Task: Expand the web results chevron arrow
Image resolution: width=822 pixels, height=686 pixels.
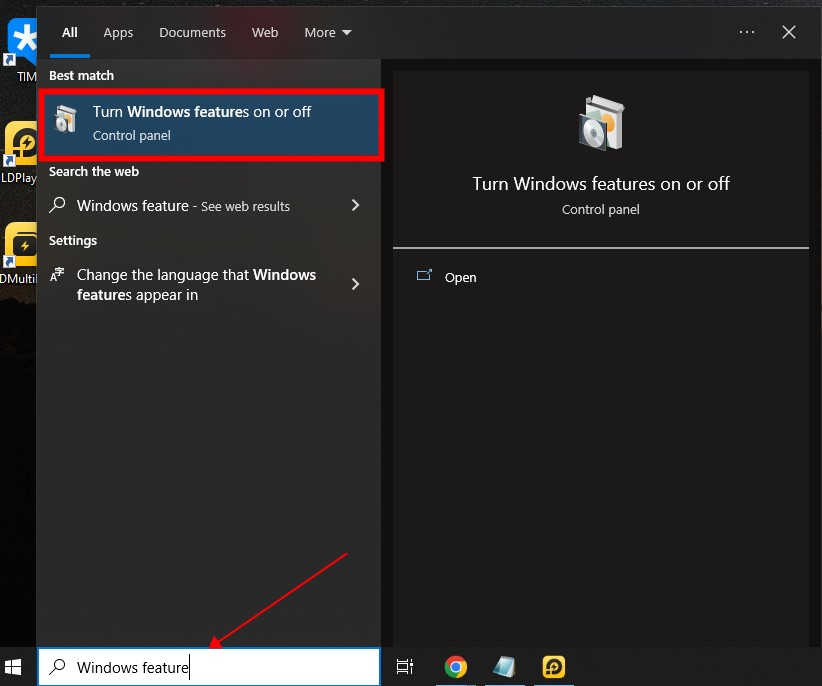Action: pos(355,205)
